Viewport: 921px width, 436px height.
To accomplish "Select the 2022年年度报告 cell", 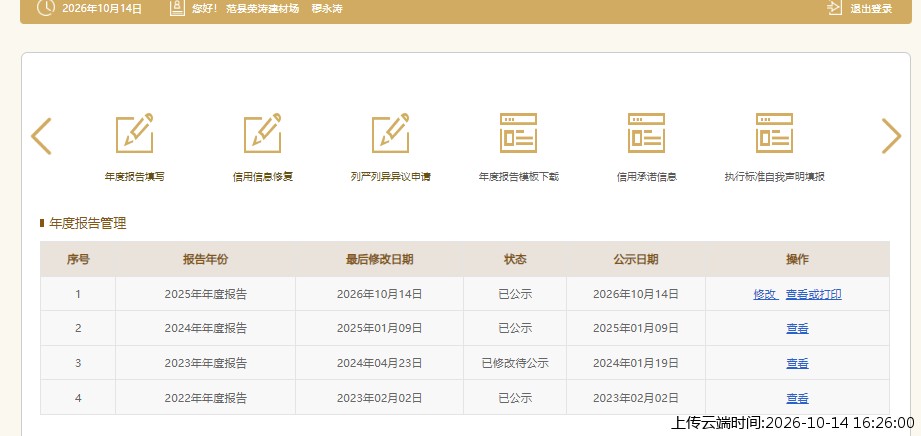I will click(x=206, y=398).
